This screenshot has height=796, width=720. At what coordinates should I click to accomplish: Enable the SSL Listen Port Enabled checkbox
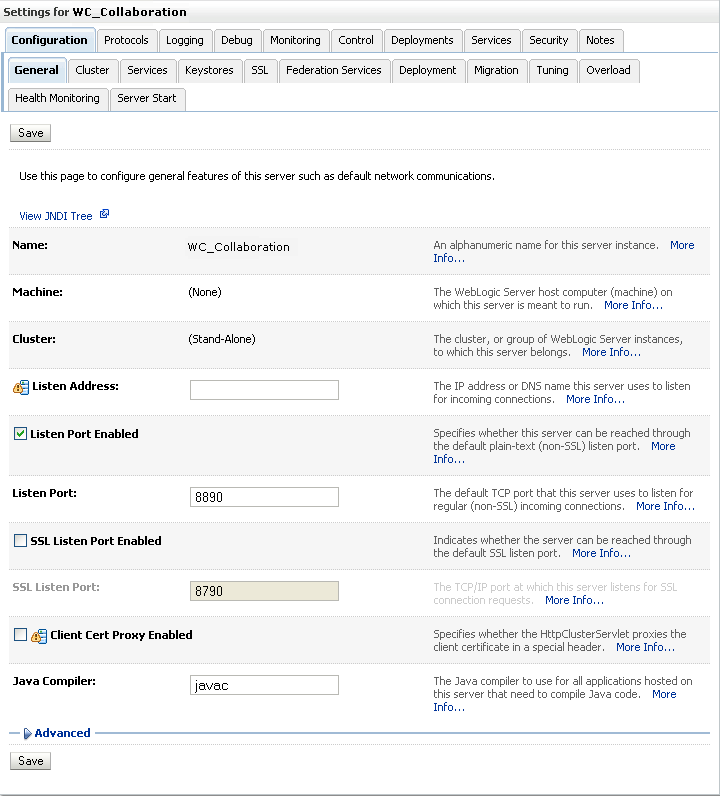[20, 541]
